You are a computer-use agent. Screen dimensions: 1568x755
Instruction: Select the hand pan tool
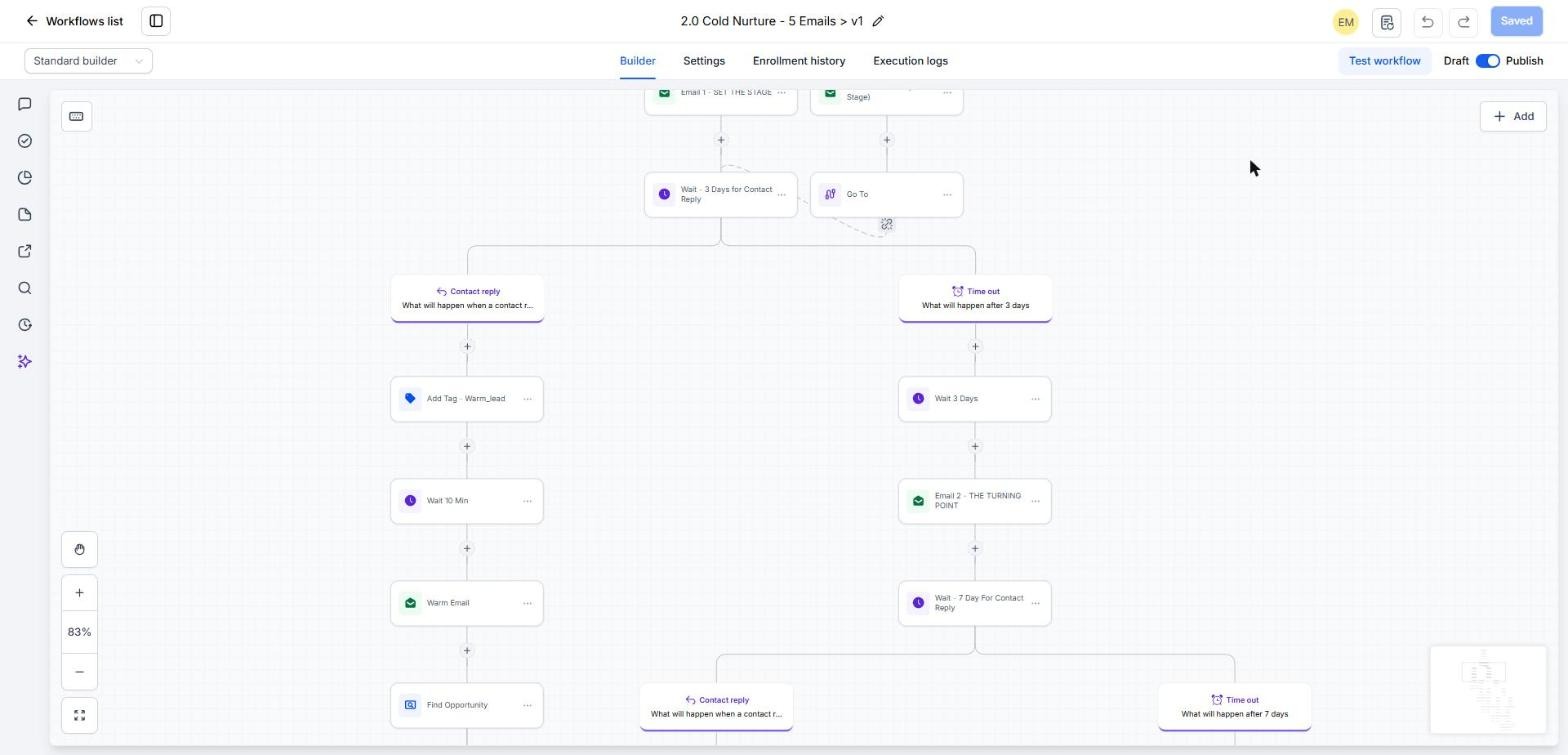pos(79,549)
